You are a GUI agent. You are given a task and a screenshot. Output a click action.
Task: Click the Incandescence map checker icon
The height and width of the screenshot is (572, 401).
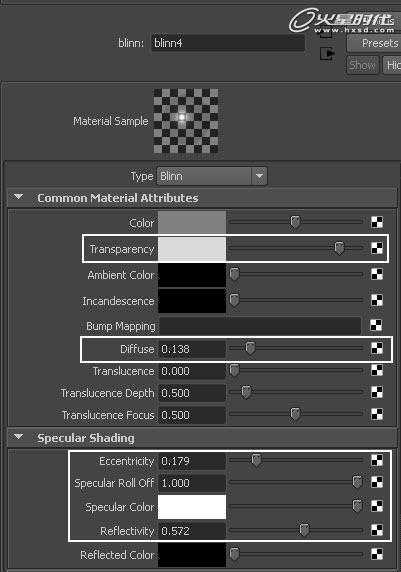click(377, 300)
